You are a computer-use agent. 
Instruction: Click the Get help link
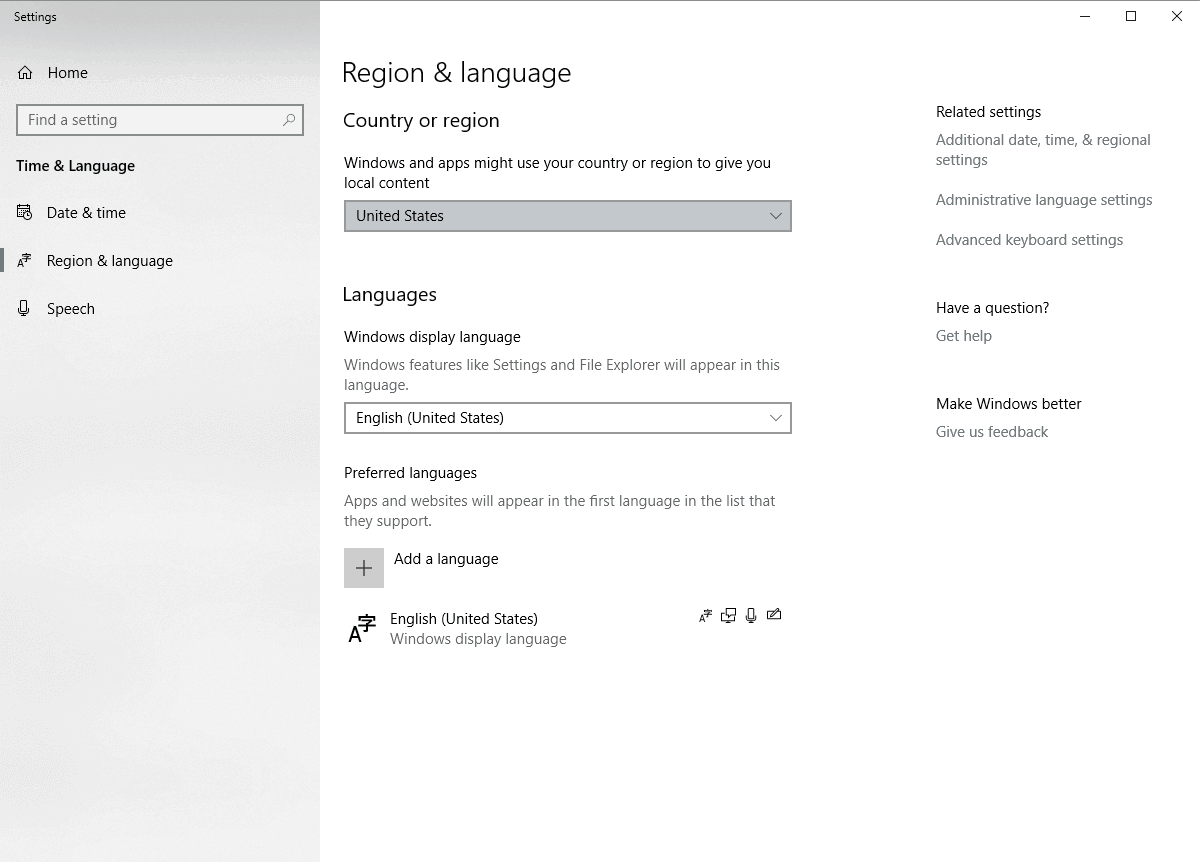point(964,336)
